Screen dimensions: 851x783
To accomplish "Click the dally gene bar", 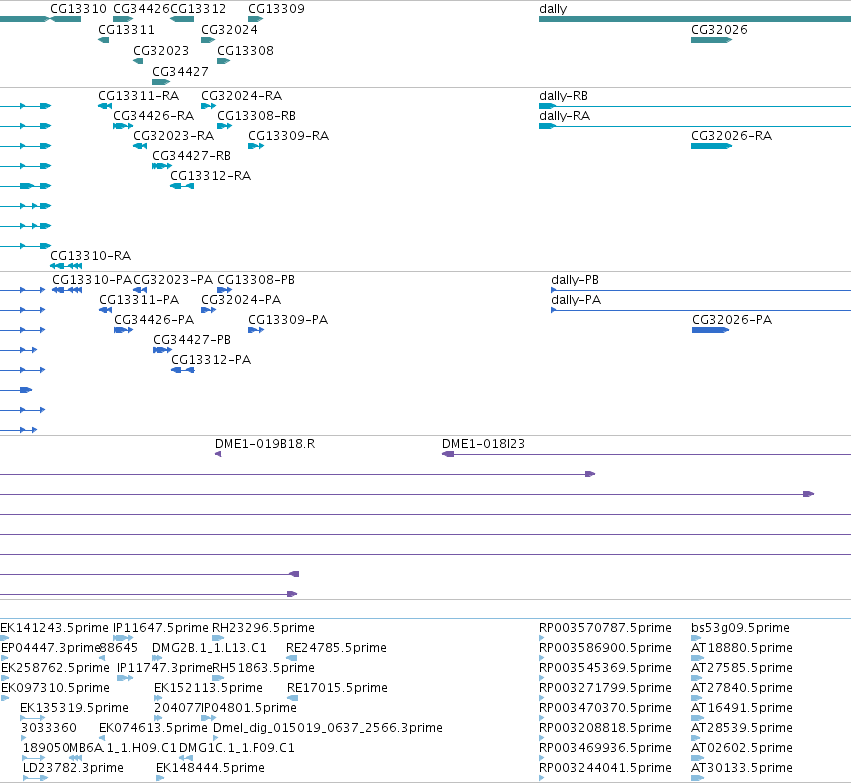I will tap(695, 19).
